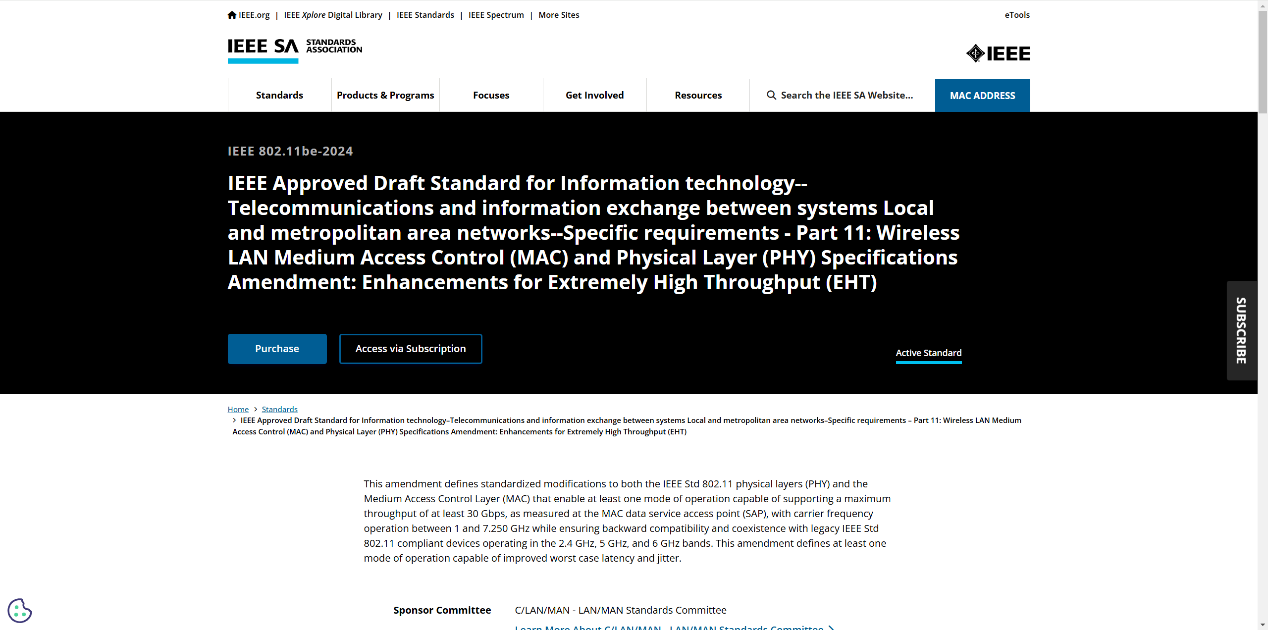
Task: Open the Resources menu
Action: (x=698, y=95)
